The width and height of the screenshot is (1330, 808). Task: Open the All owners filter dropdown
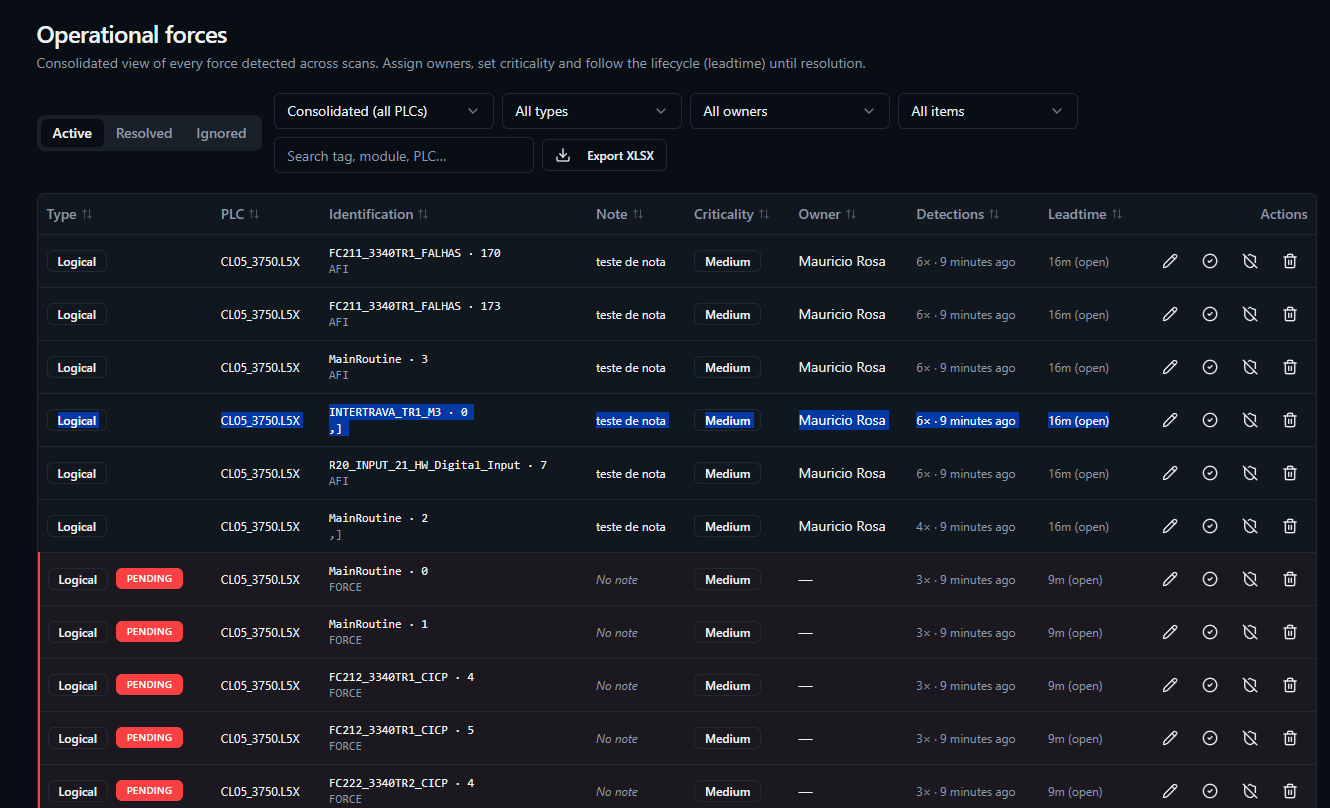tap(790, 111)
